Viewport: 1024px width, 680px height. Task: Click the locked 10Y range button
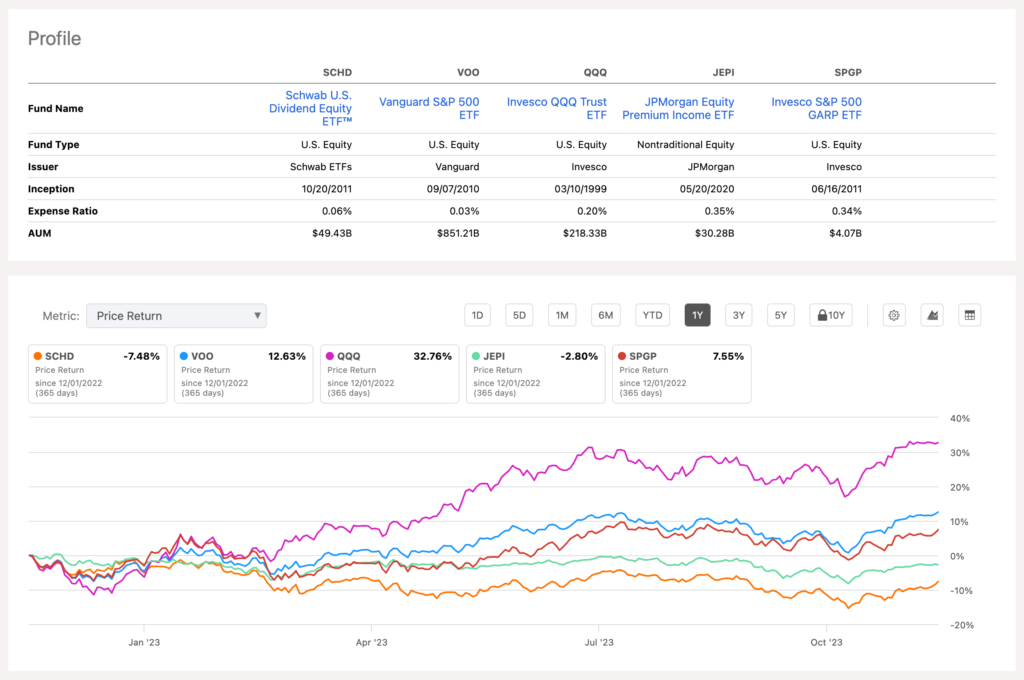coord(831,316)
